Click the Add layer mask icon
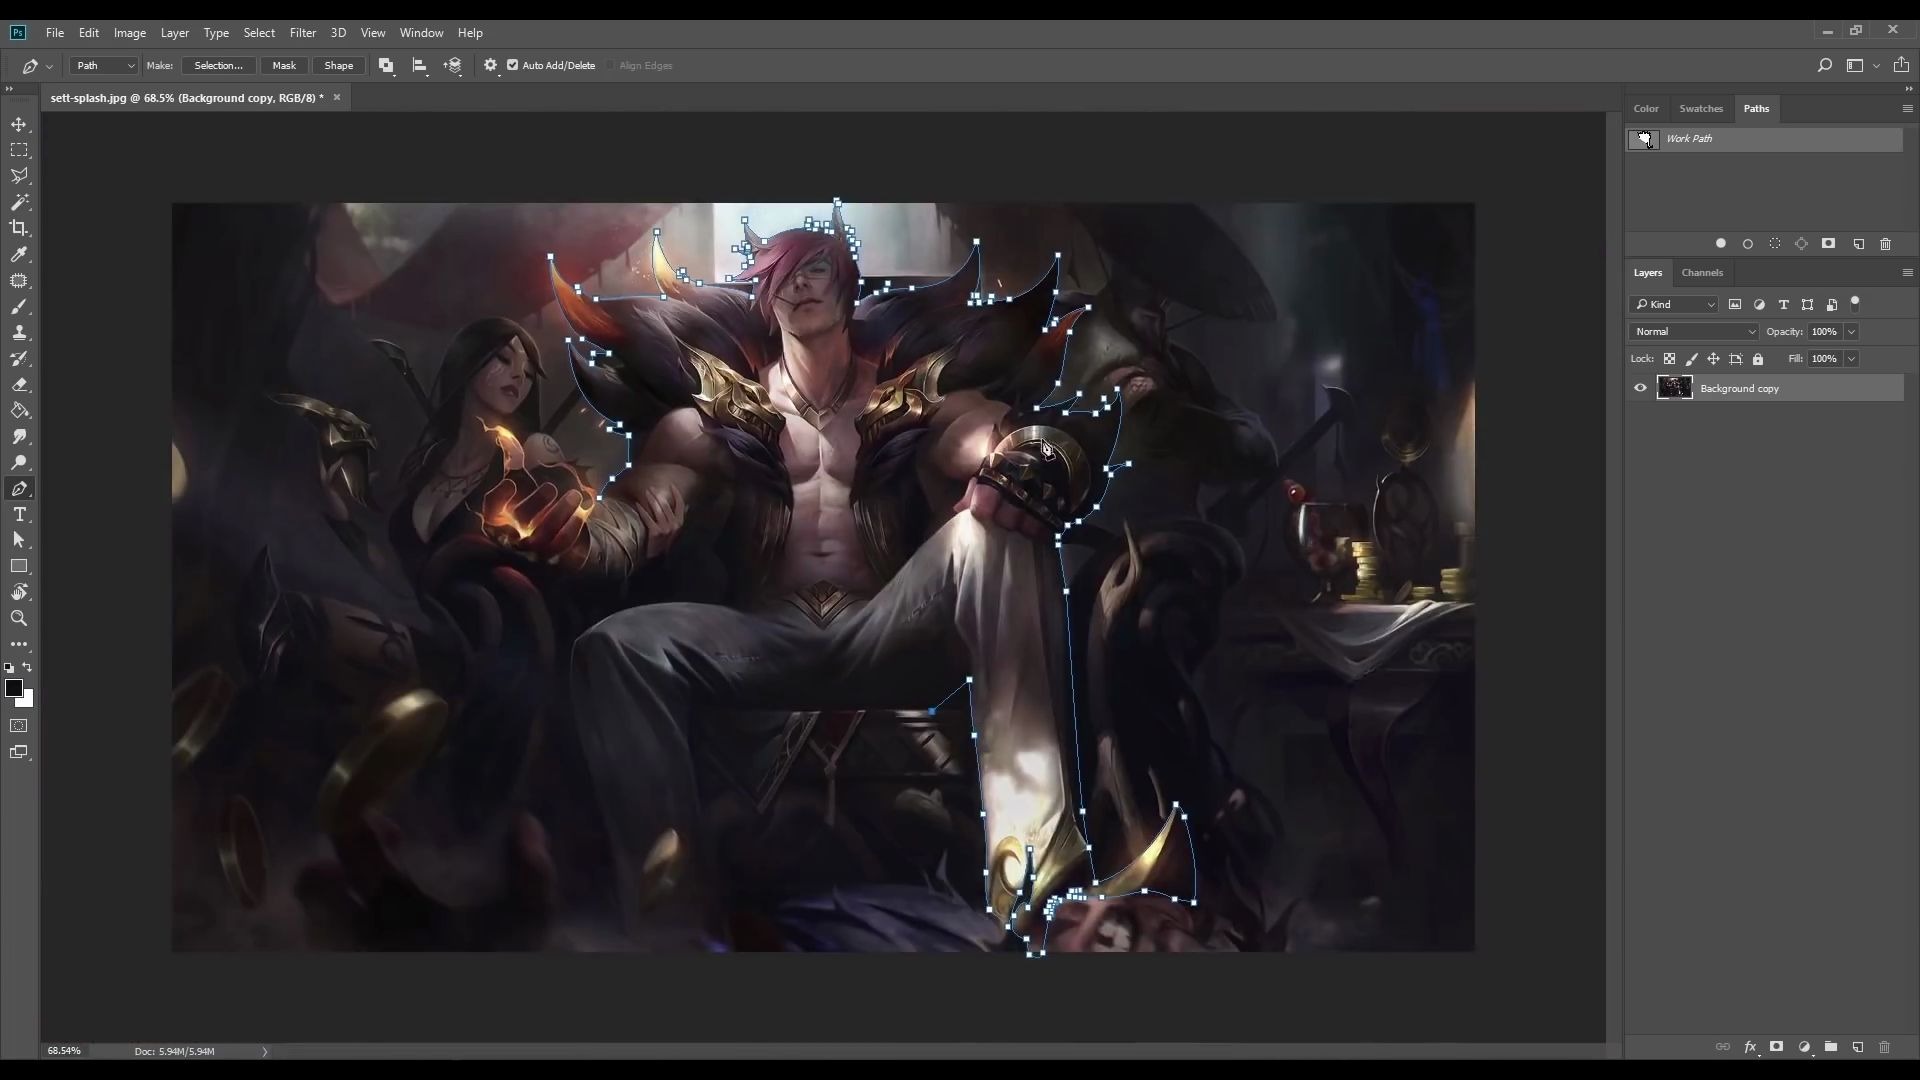The width and height of the screenshot is (1920, 1080). tap(1776, 1047)
